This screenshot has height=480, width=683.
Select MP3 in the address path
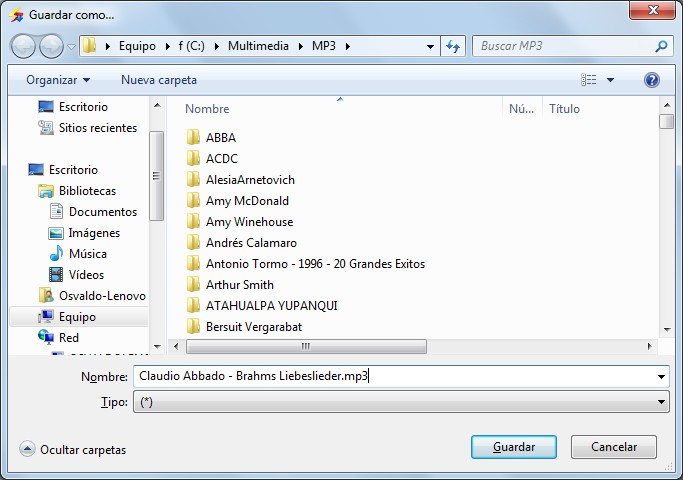coord(324,46)
